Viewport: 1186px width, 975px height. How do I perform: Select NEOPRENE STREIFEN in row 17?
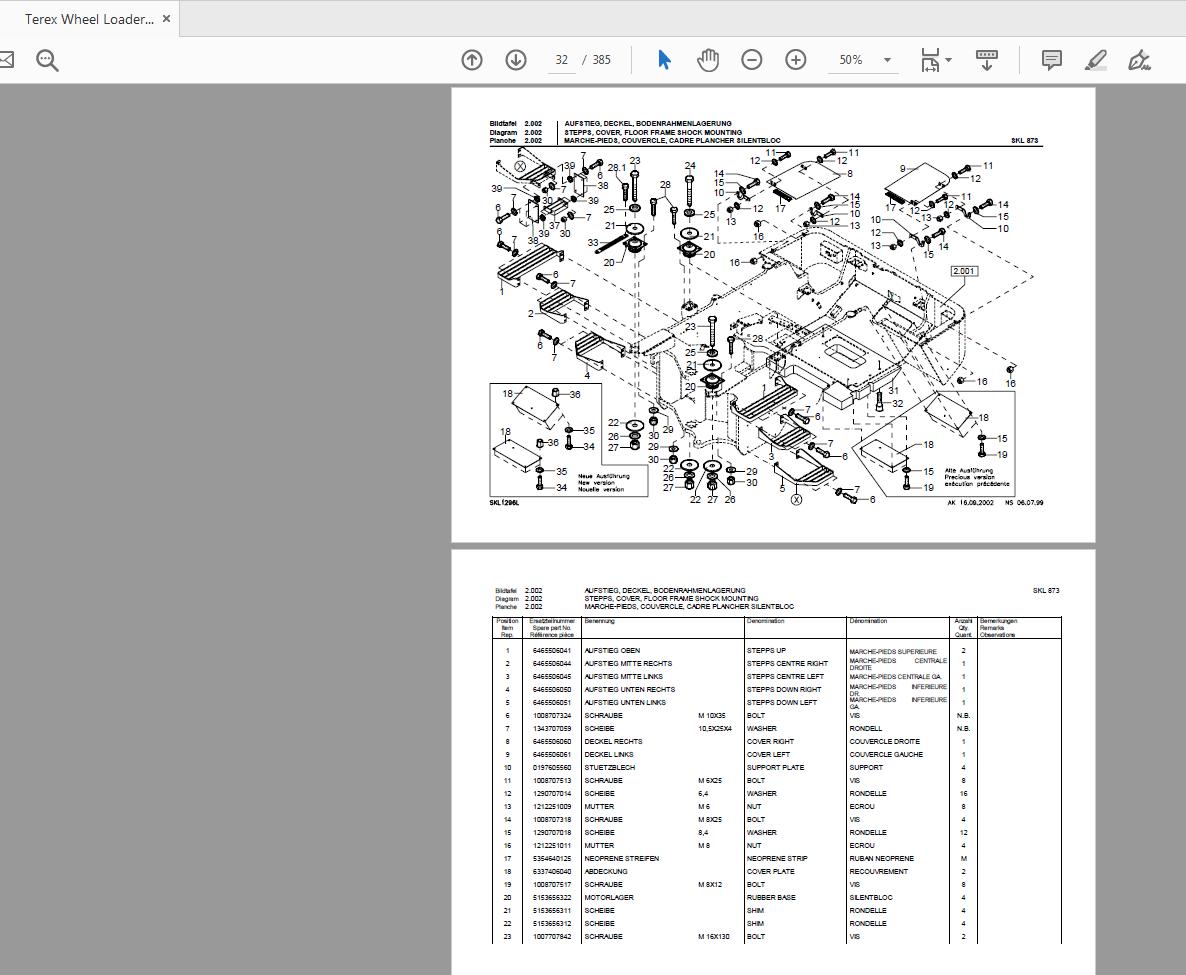click(x=621, y=859)
